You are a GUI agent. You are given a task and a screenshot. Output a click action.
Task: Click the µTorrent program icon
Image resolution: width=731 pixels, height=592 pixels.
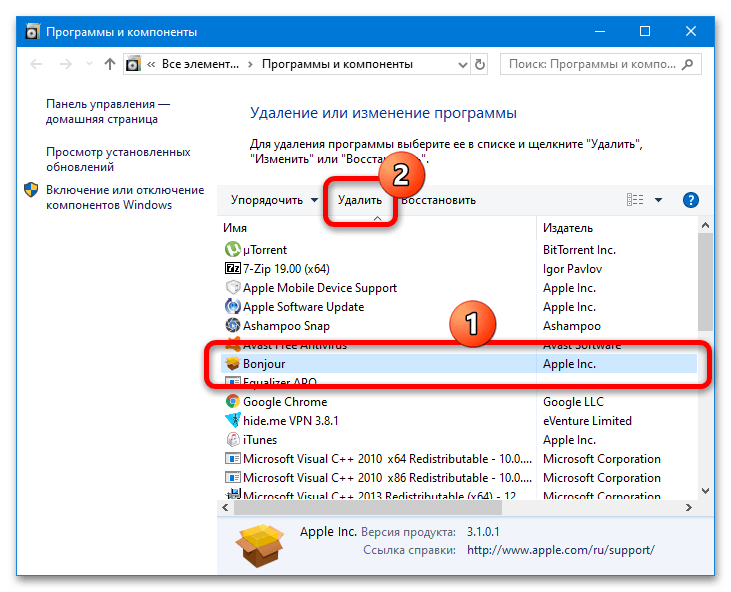(232, 249)
